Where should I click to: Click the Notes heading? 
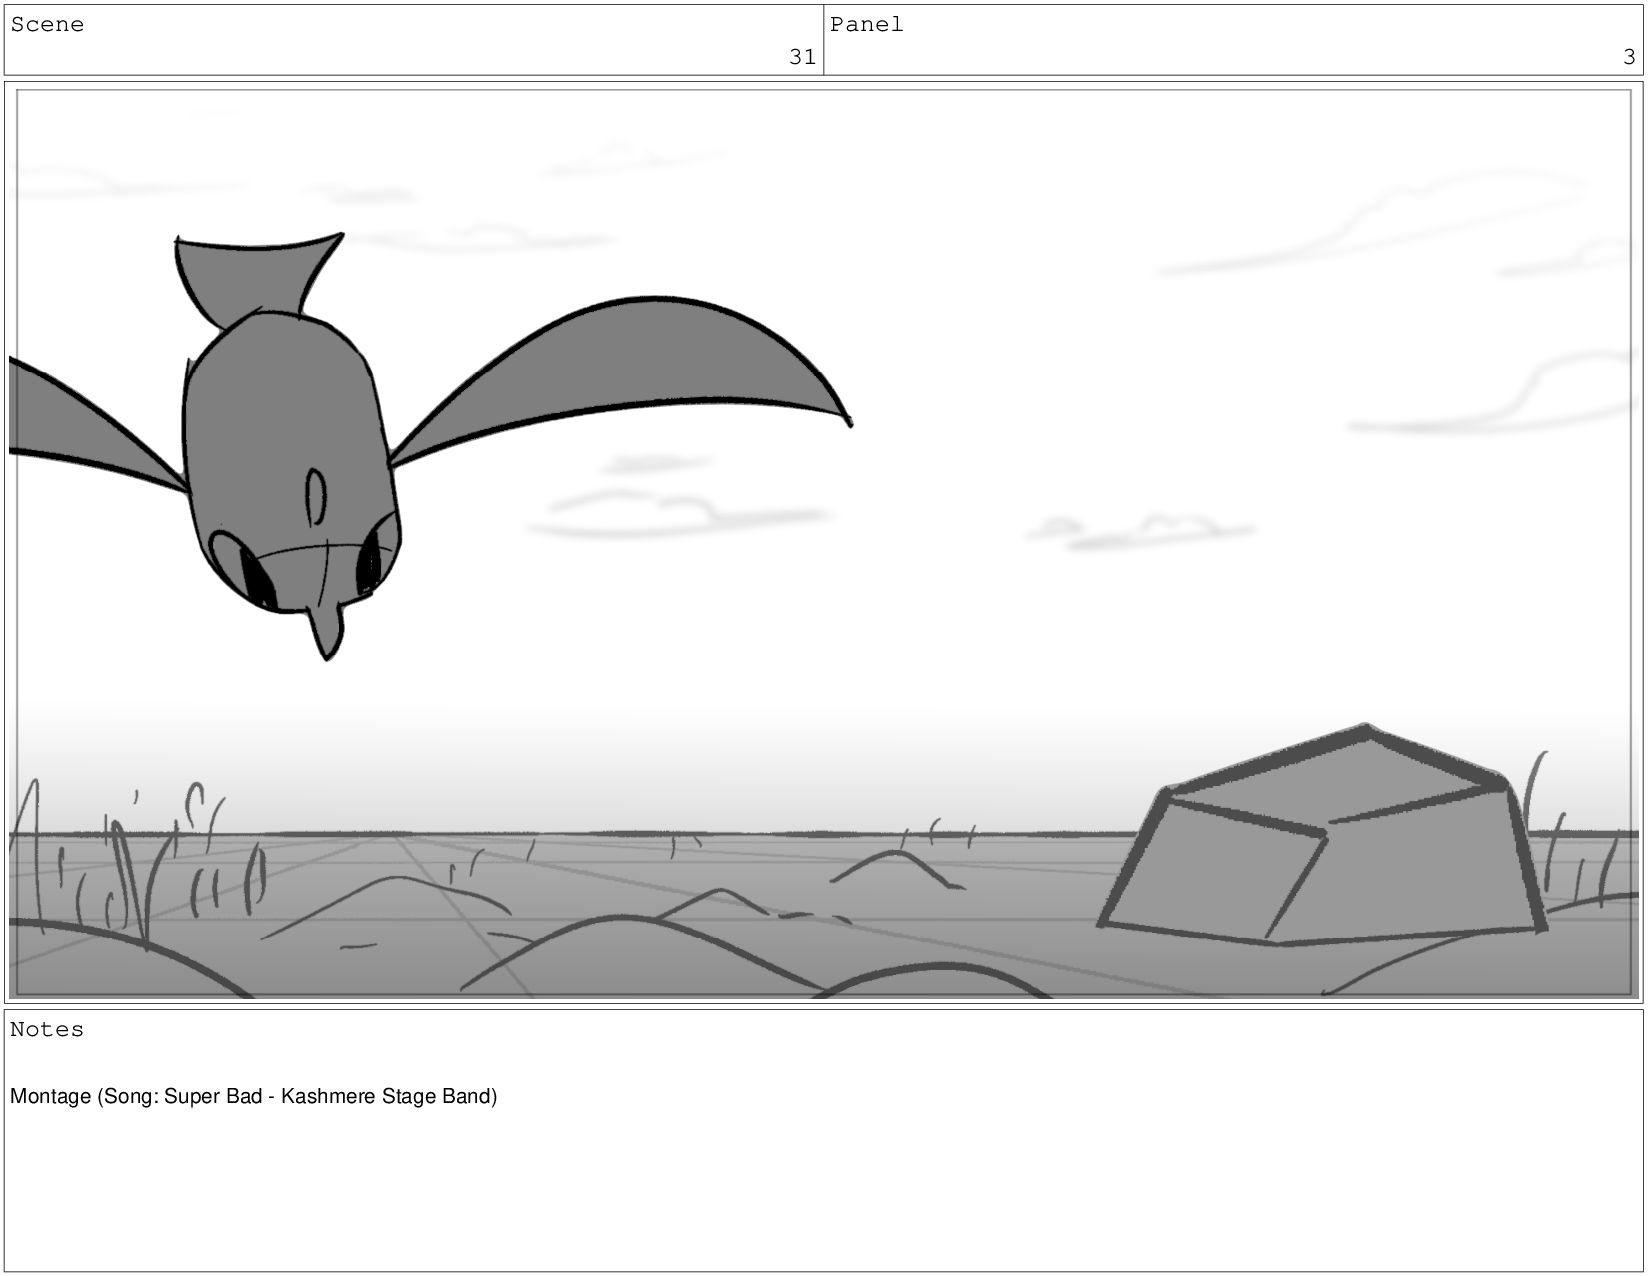pos(47,1030)
